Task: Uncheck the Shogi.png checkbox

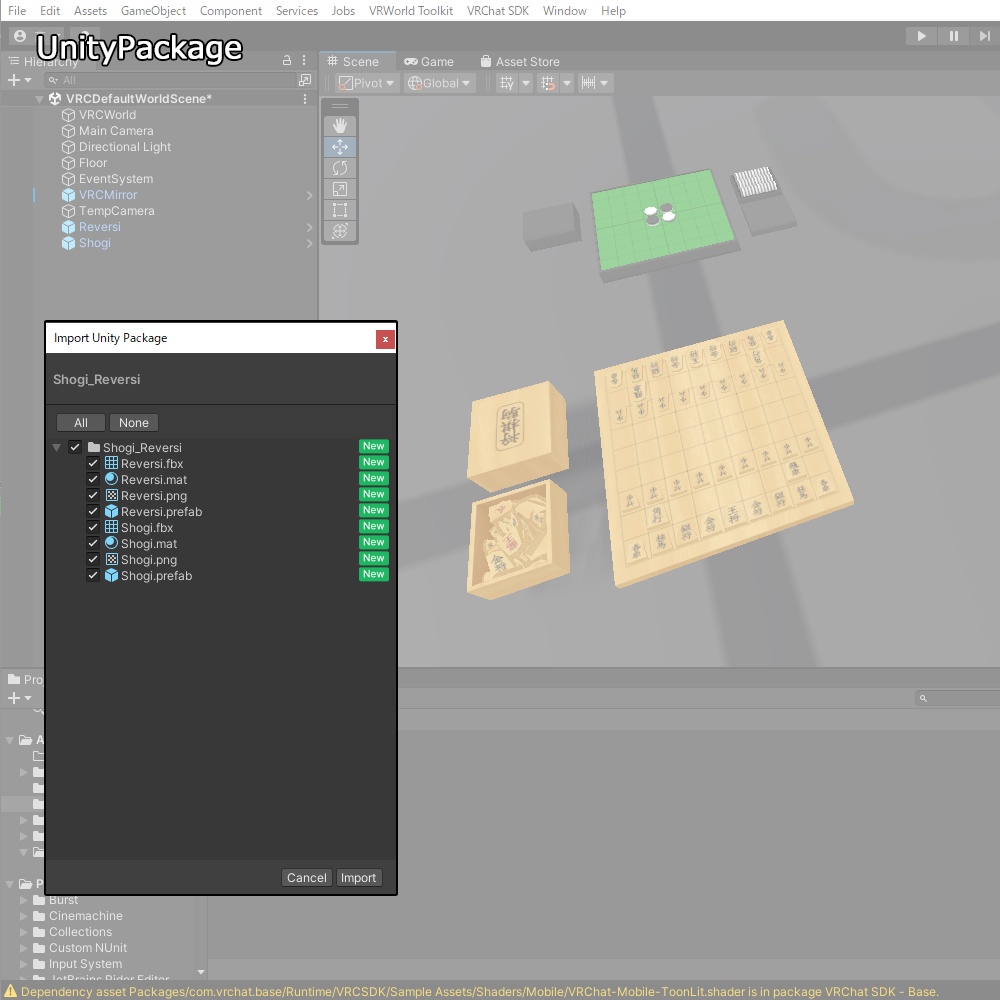Action: [93, 559]
